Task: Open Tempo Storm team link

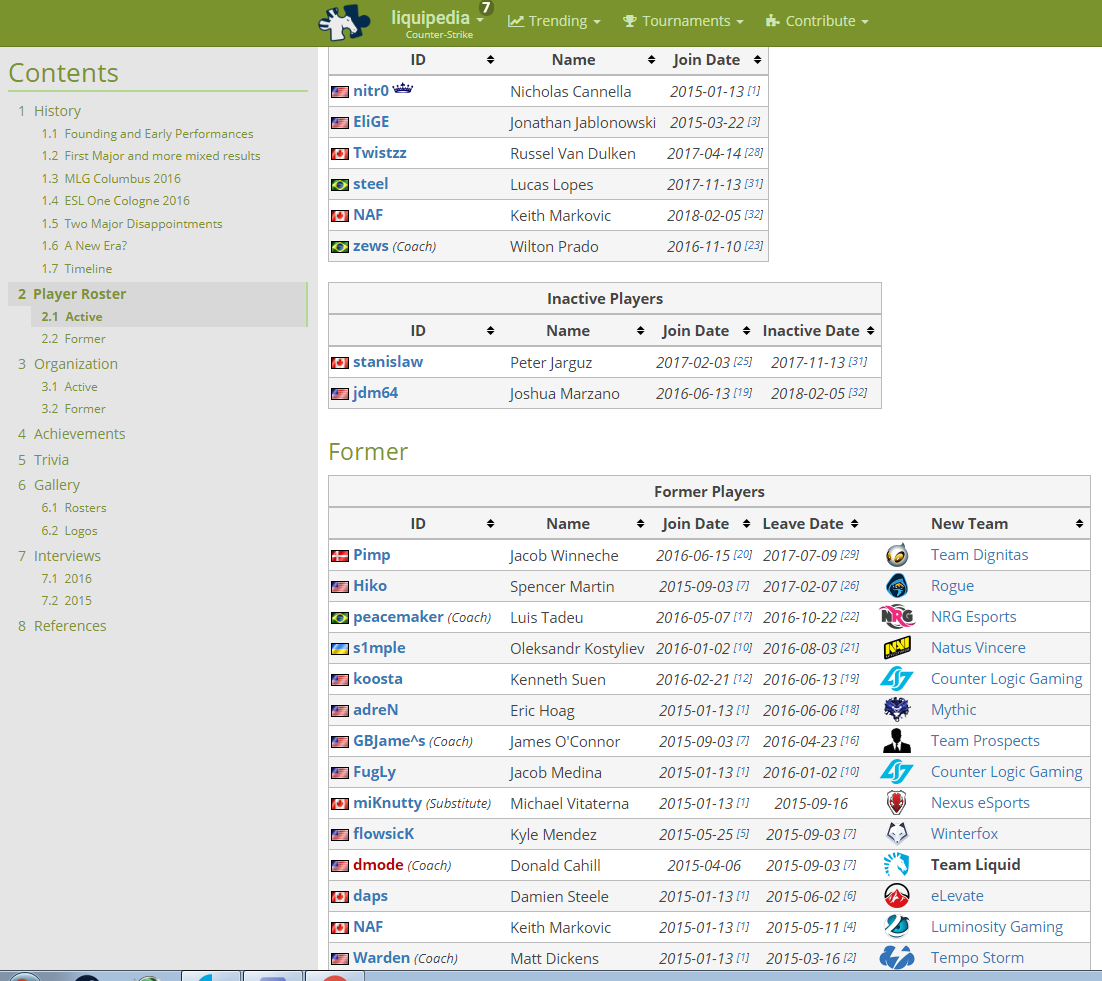Action: pos(978,958)
